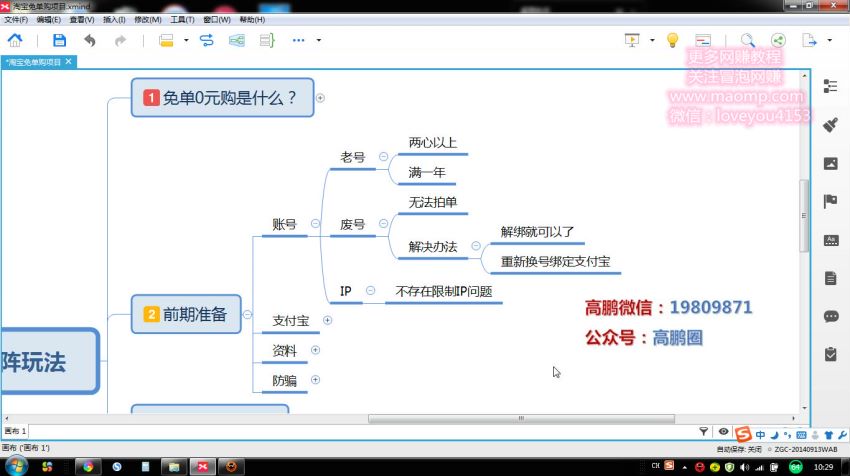The image size is (850, 476).
Task: Select the 前期准备 topic node
Action: 186,314
